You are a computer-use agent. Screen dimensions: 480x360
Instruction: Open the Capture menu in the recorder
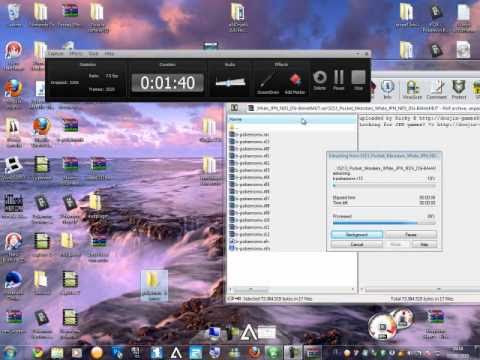point(56,54)
